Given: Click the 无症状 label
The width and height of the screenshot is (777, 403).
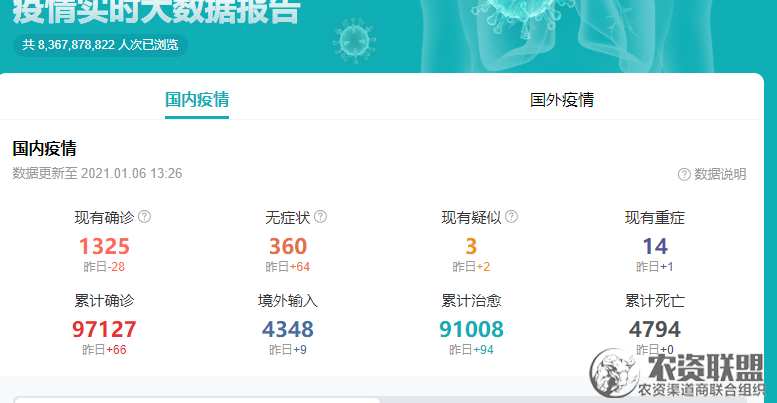Looking at the screenshot, I should [x=288, y=217].
